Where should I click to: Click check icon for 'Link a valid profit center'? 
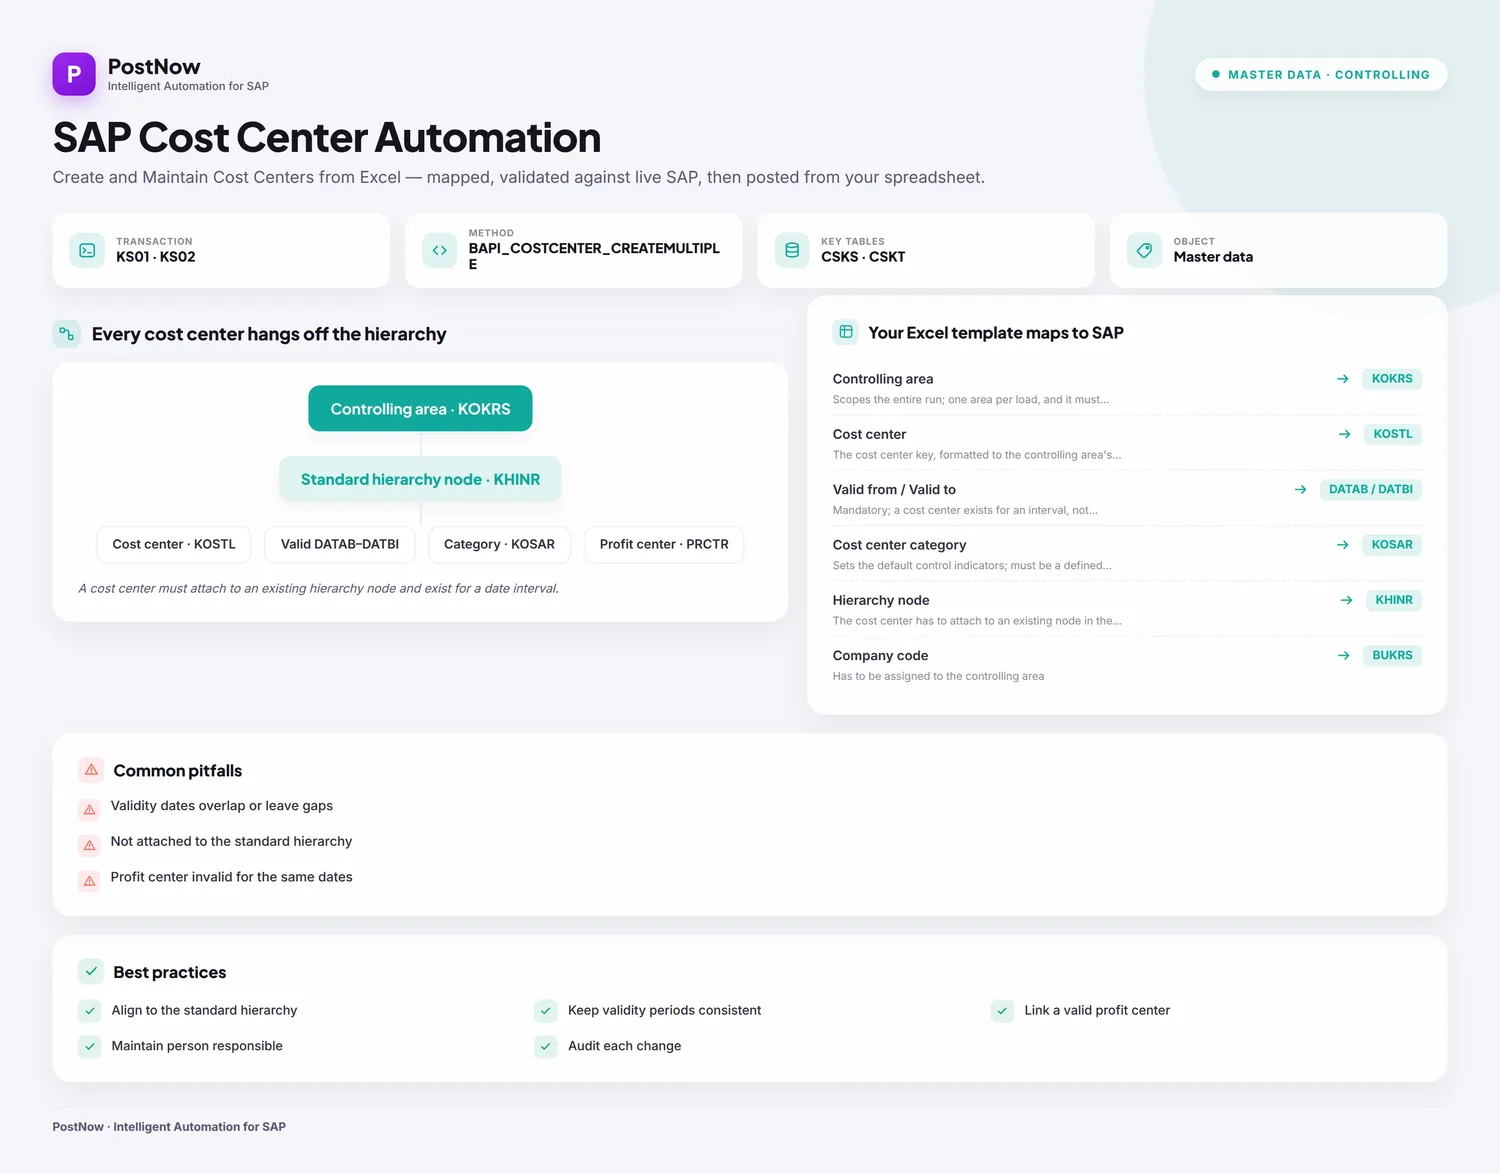click(x=1002, y=1011)
